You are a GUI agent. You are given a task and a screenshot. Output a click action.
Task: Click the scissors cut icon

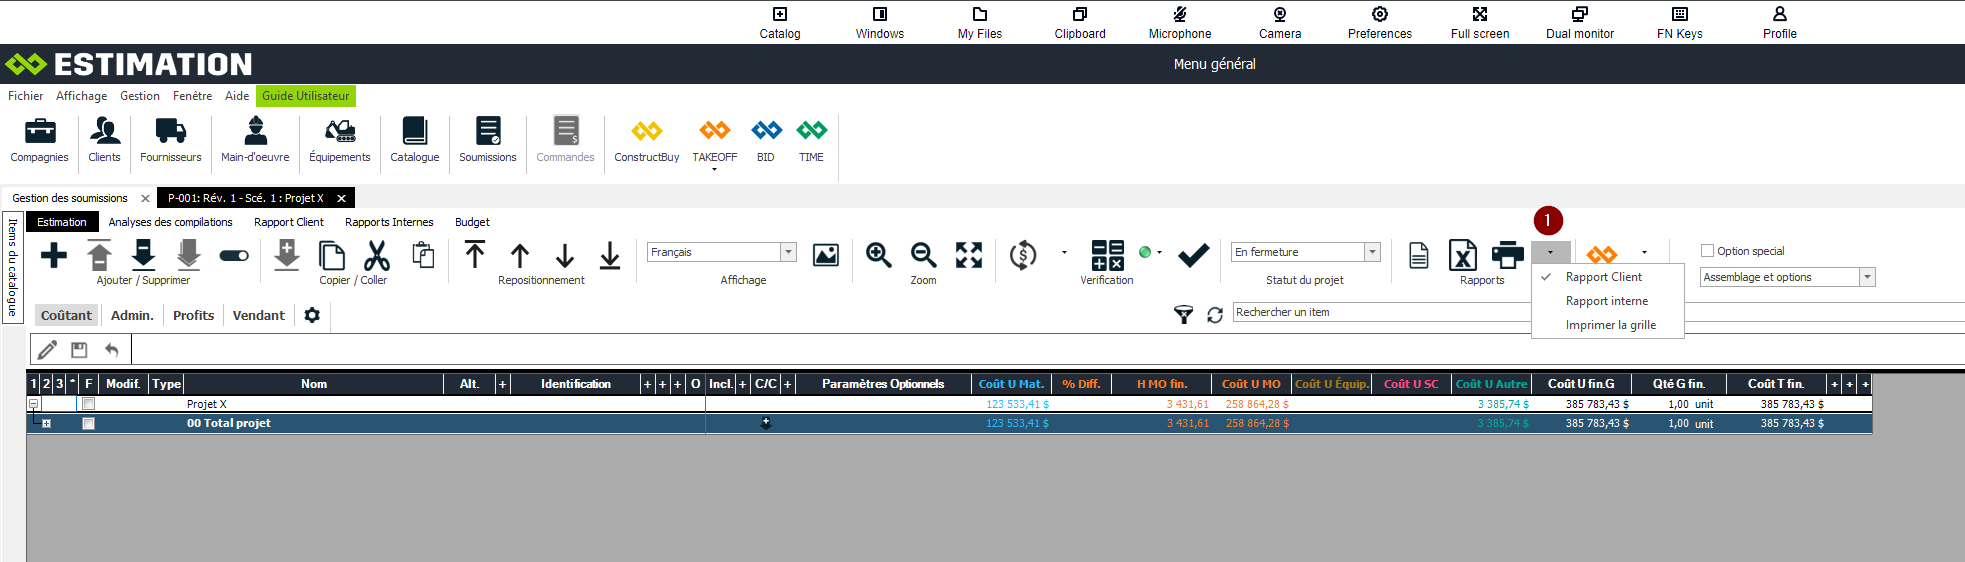coord(376,256)
